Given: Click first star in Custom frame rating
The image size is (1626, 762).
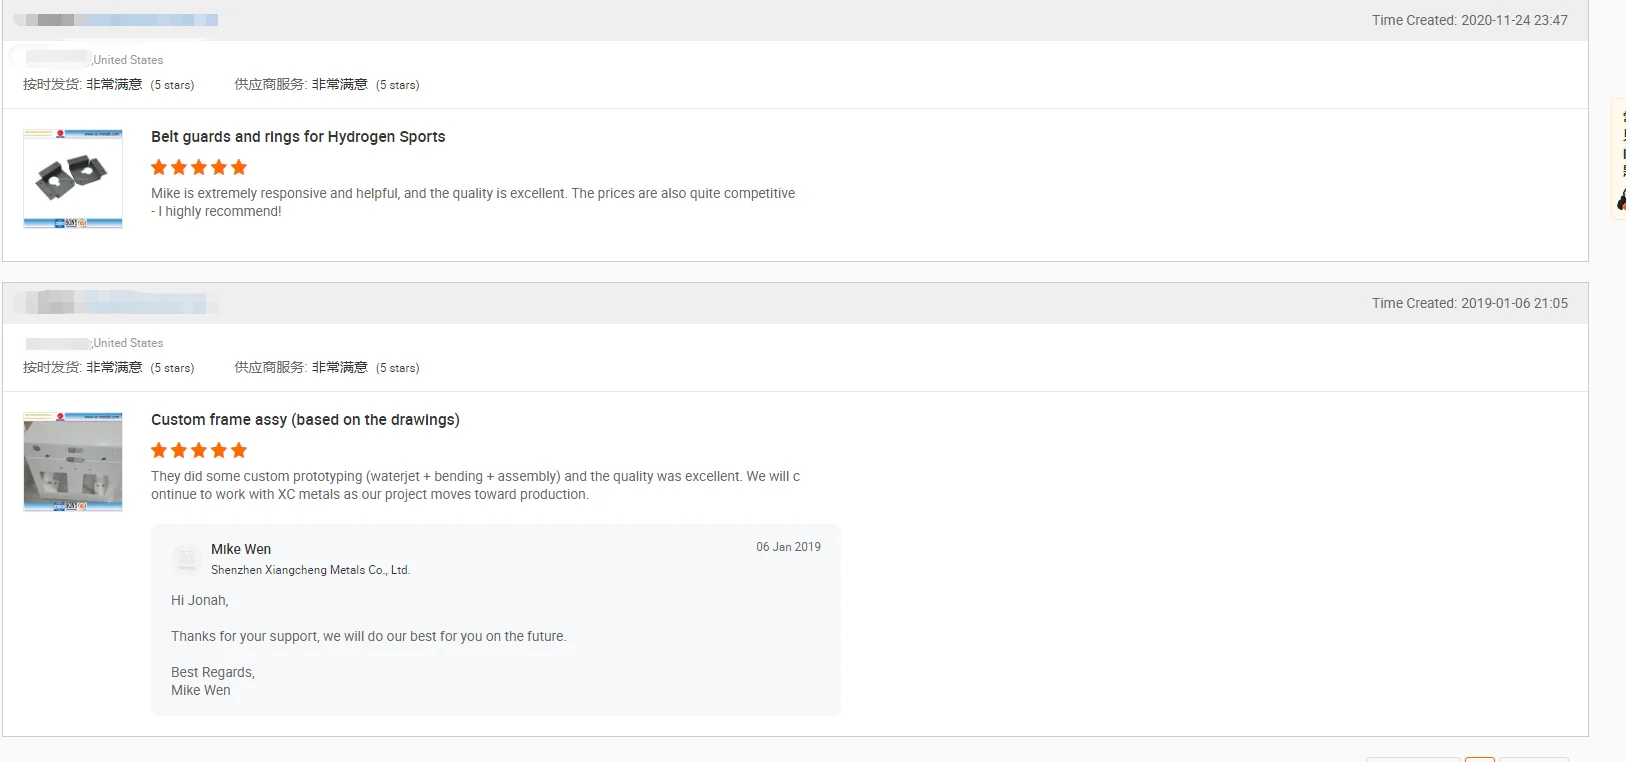Looking at the screenshot, I should tap(159, 450).
